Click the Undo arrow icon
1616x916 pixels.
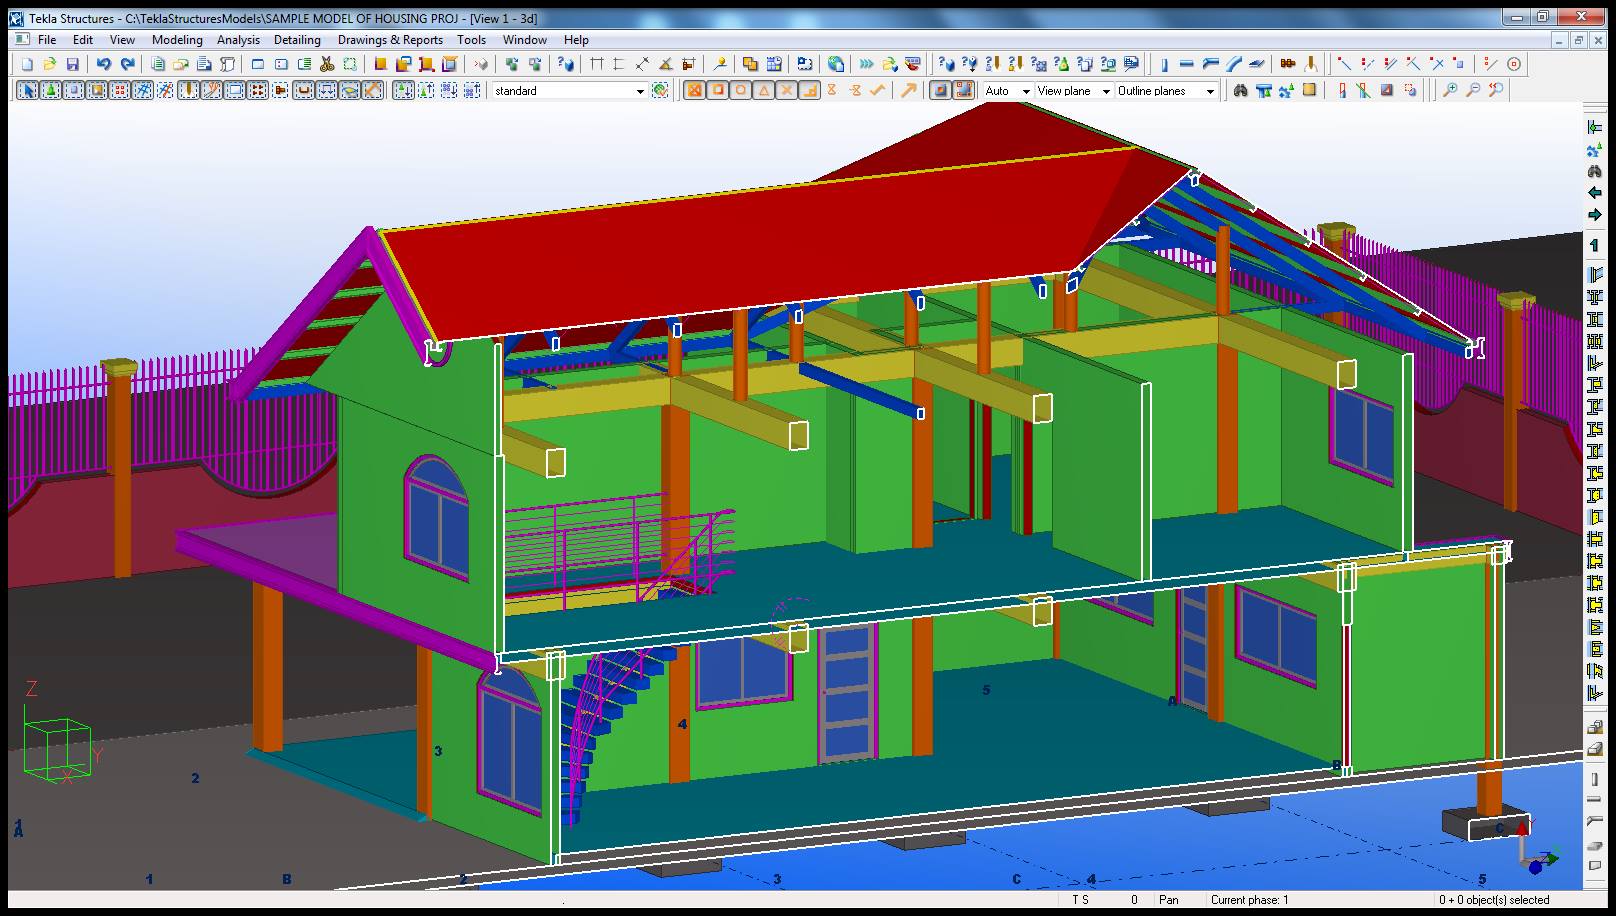tap(103, 64)
